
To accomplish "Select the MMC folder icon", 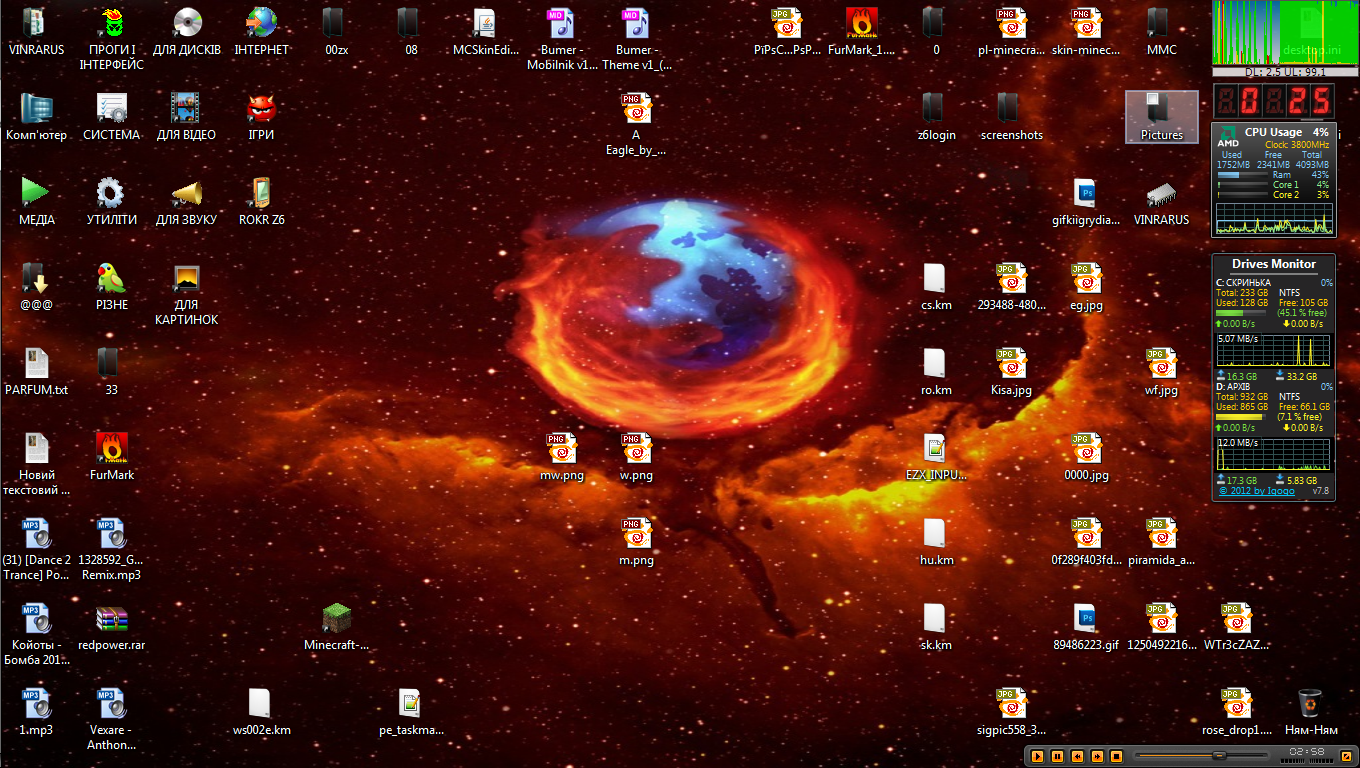I will 1161,32.
